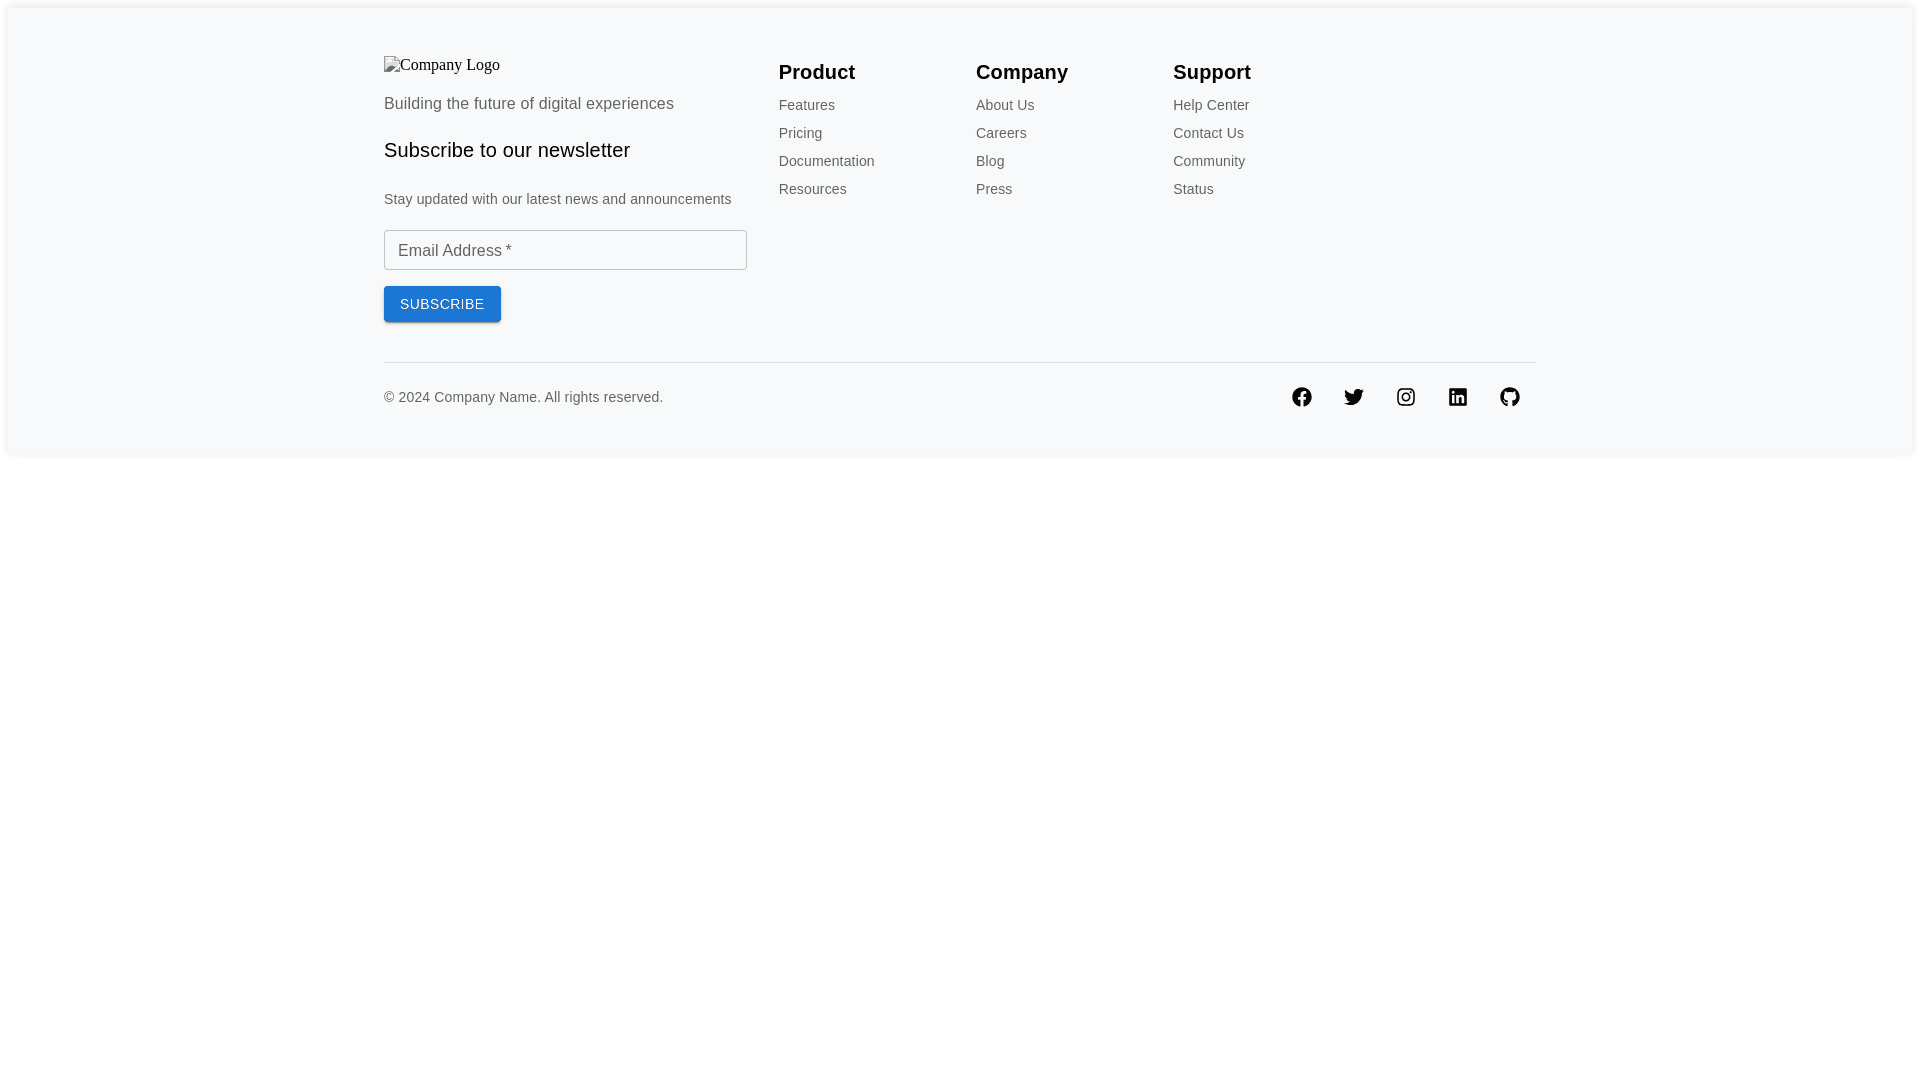The height and width of the screenshot is (1080, 1920).
Task: Open the Instagram icon link
Action: click(x=1405, y=397)
